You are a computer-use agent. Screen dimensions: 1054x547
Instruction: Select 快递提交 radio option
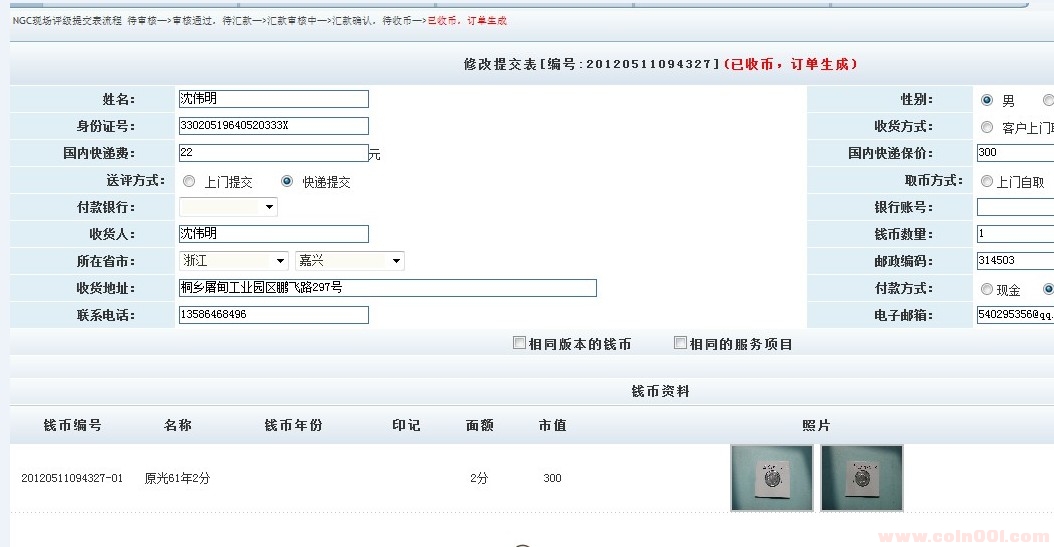click(288, 182)
